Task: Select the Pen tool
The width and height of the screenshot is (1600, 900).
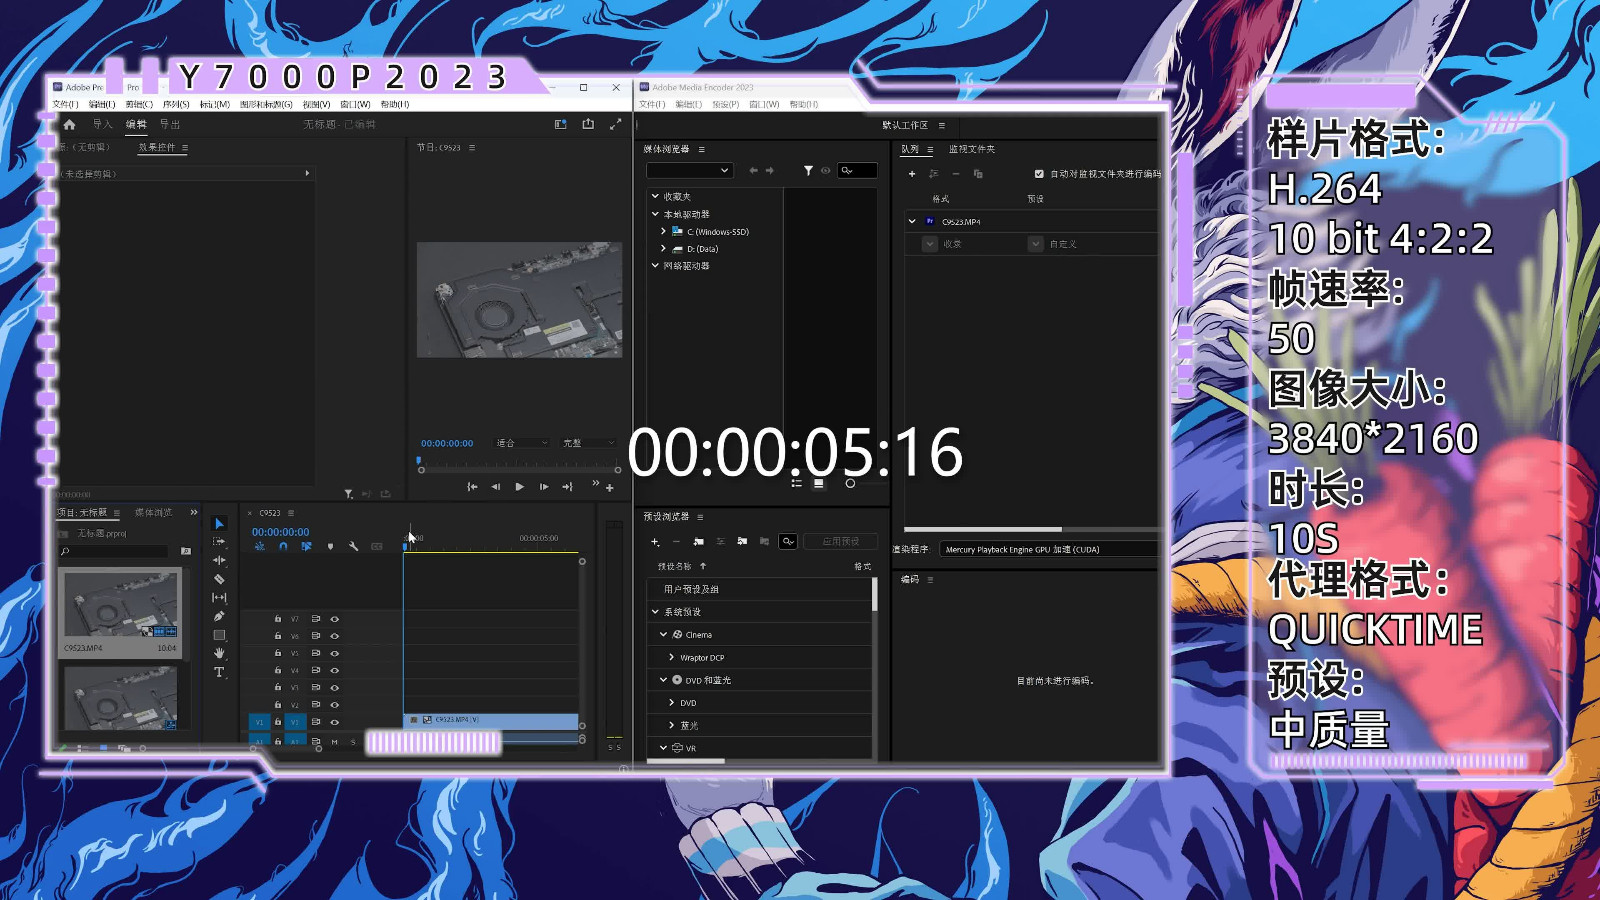Action: (x=219, y=616)
